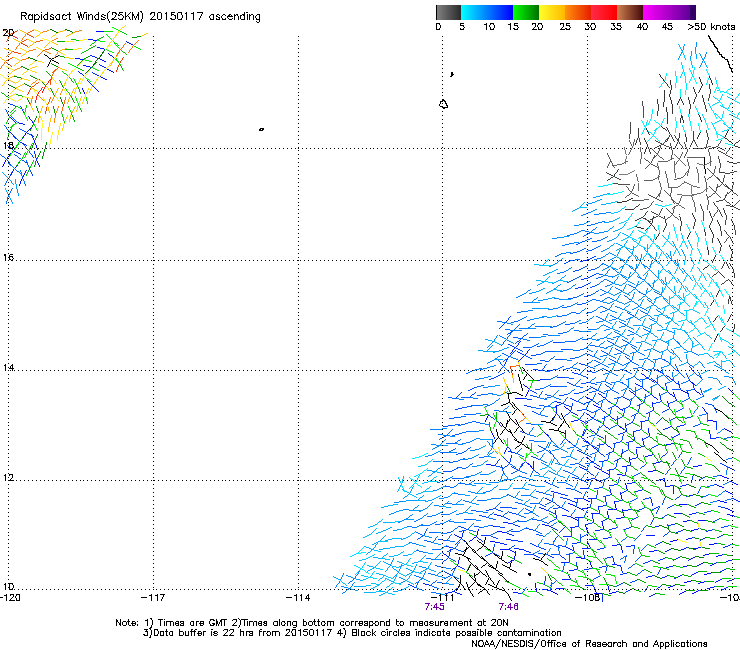Click the red 30-35 knots legend swatch
The image size is (740, 650).
(x=604, y=12)
